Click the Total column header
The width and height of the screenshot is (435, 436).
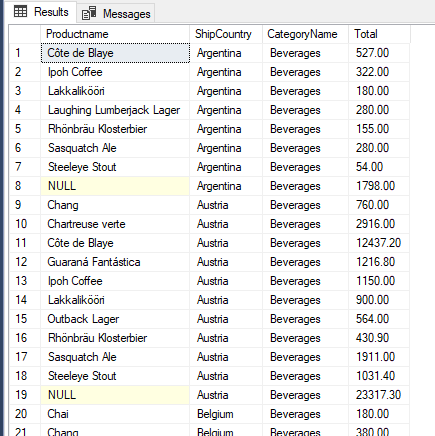[379, 34]
